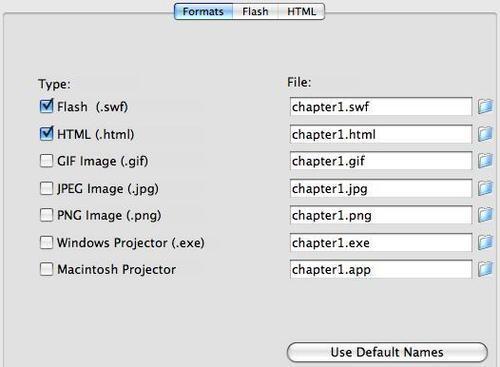500x367 pixels.
Task: Disable the HTML (.html) checkbox
Action: coord(46,134)
